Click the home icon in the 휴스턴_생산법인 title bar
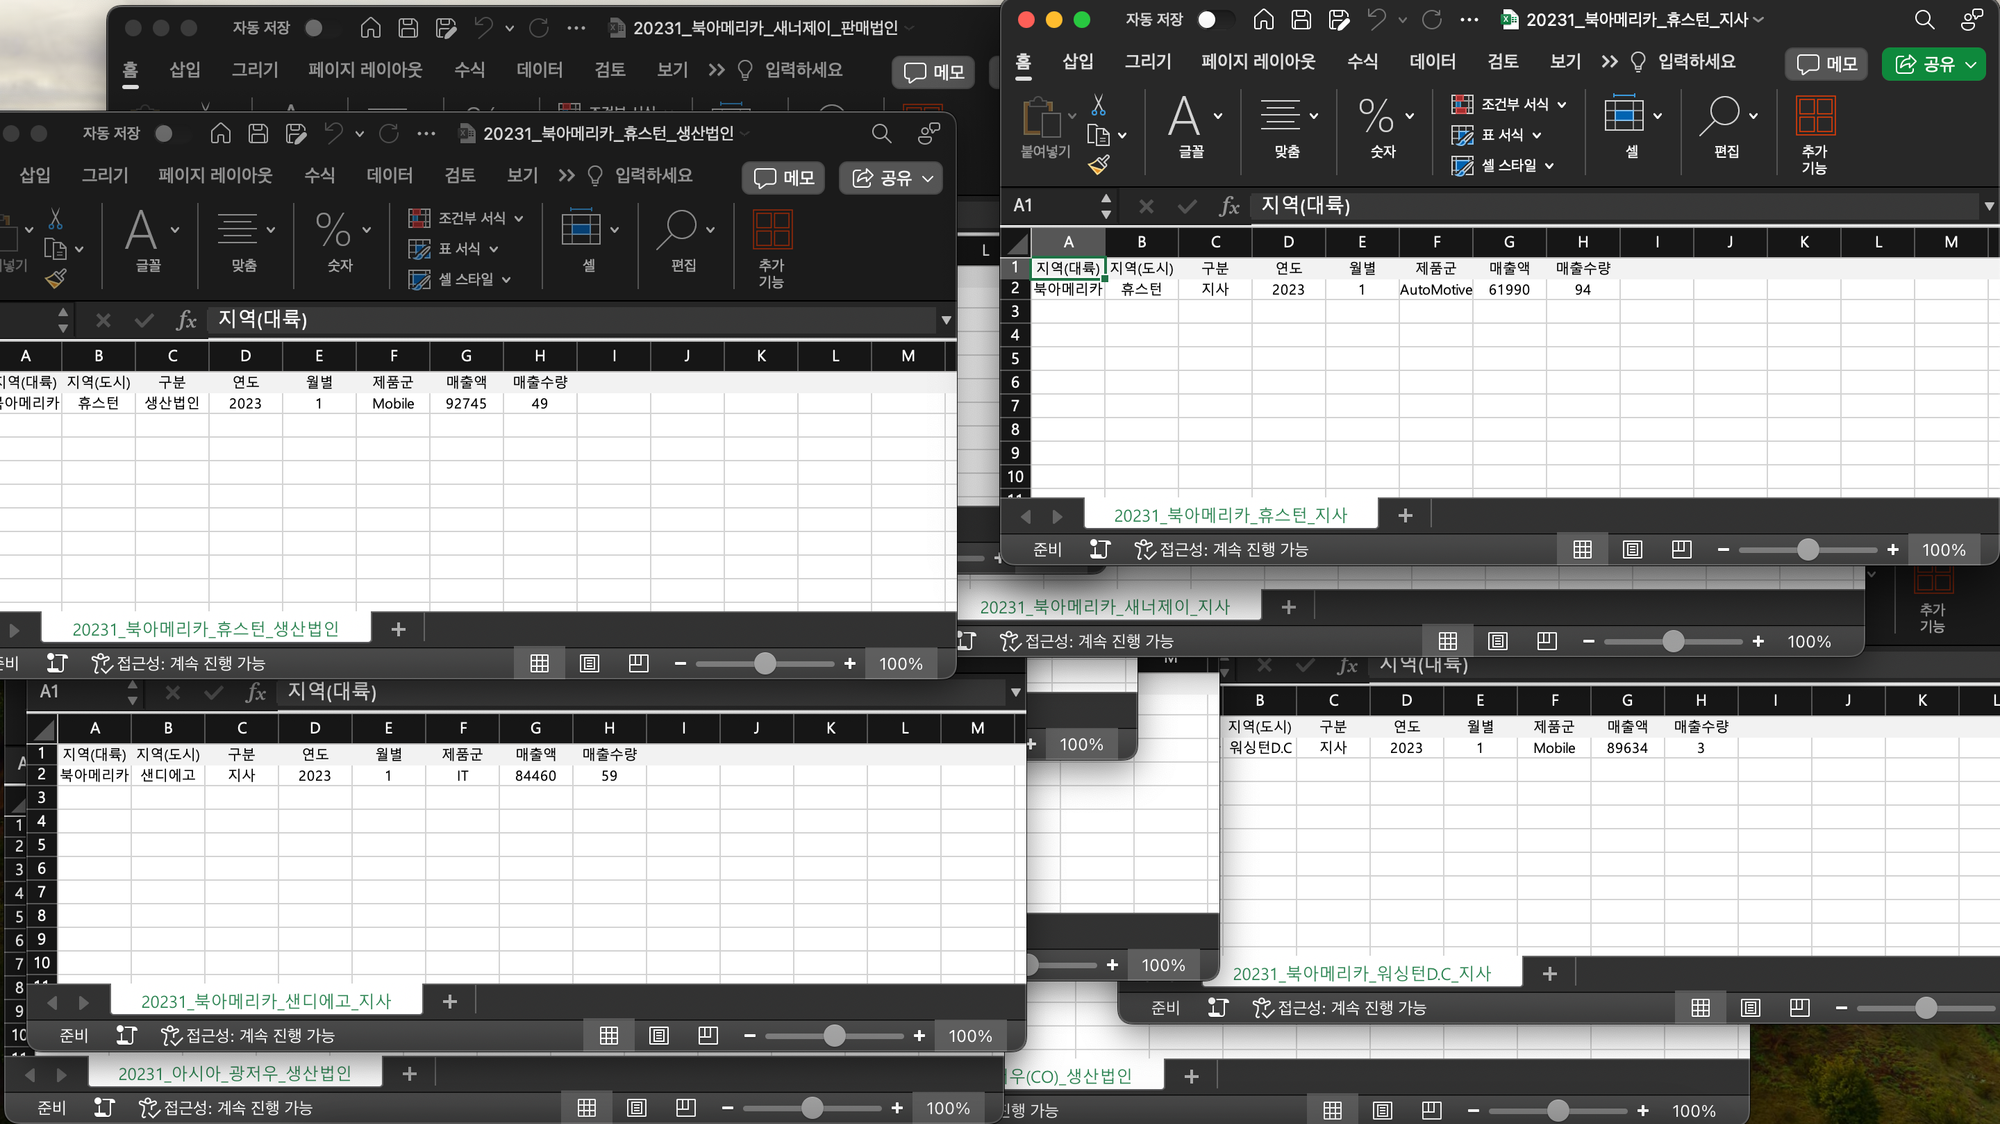Viewport: 2000px width, 1124px height. pos(221,134)
